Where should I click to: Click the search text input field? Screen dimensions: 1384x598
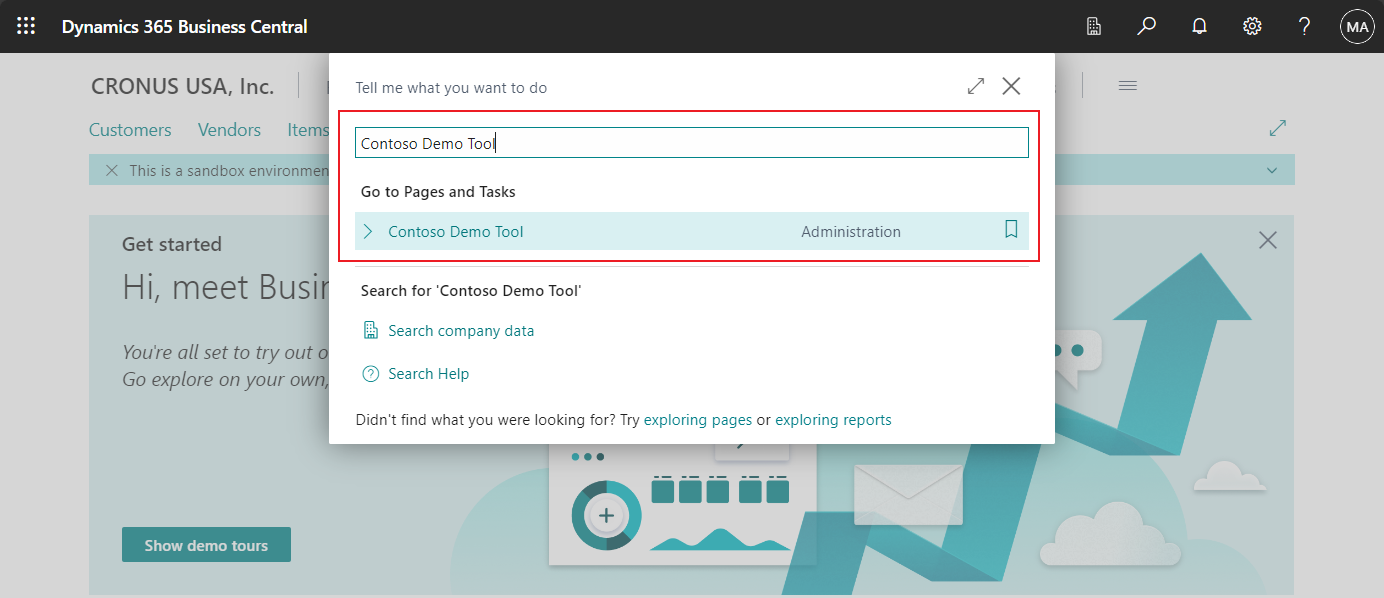point(691,143)
